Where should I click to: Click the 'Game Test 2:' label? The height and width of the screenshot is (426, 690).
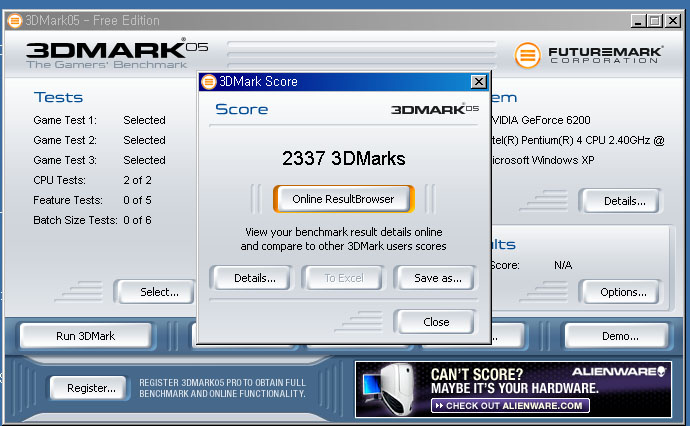pyautogui.click(x=65, y=140)
